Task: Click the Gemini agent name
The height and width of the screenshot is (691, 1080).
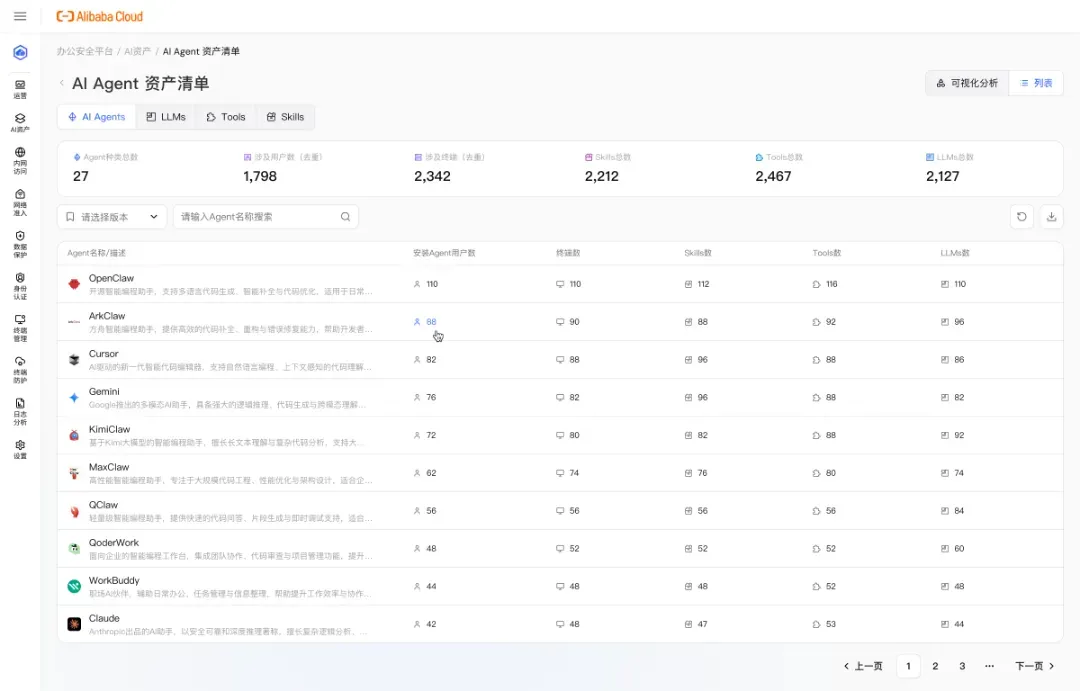Action: (104, 392)
